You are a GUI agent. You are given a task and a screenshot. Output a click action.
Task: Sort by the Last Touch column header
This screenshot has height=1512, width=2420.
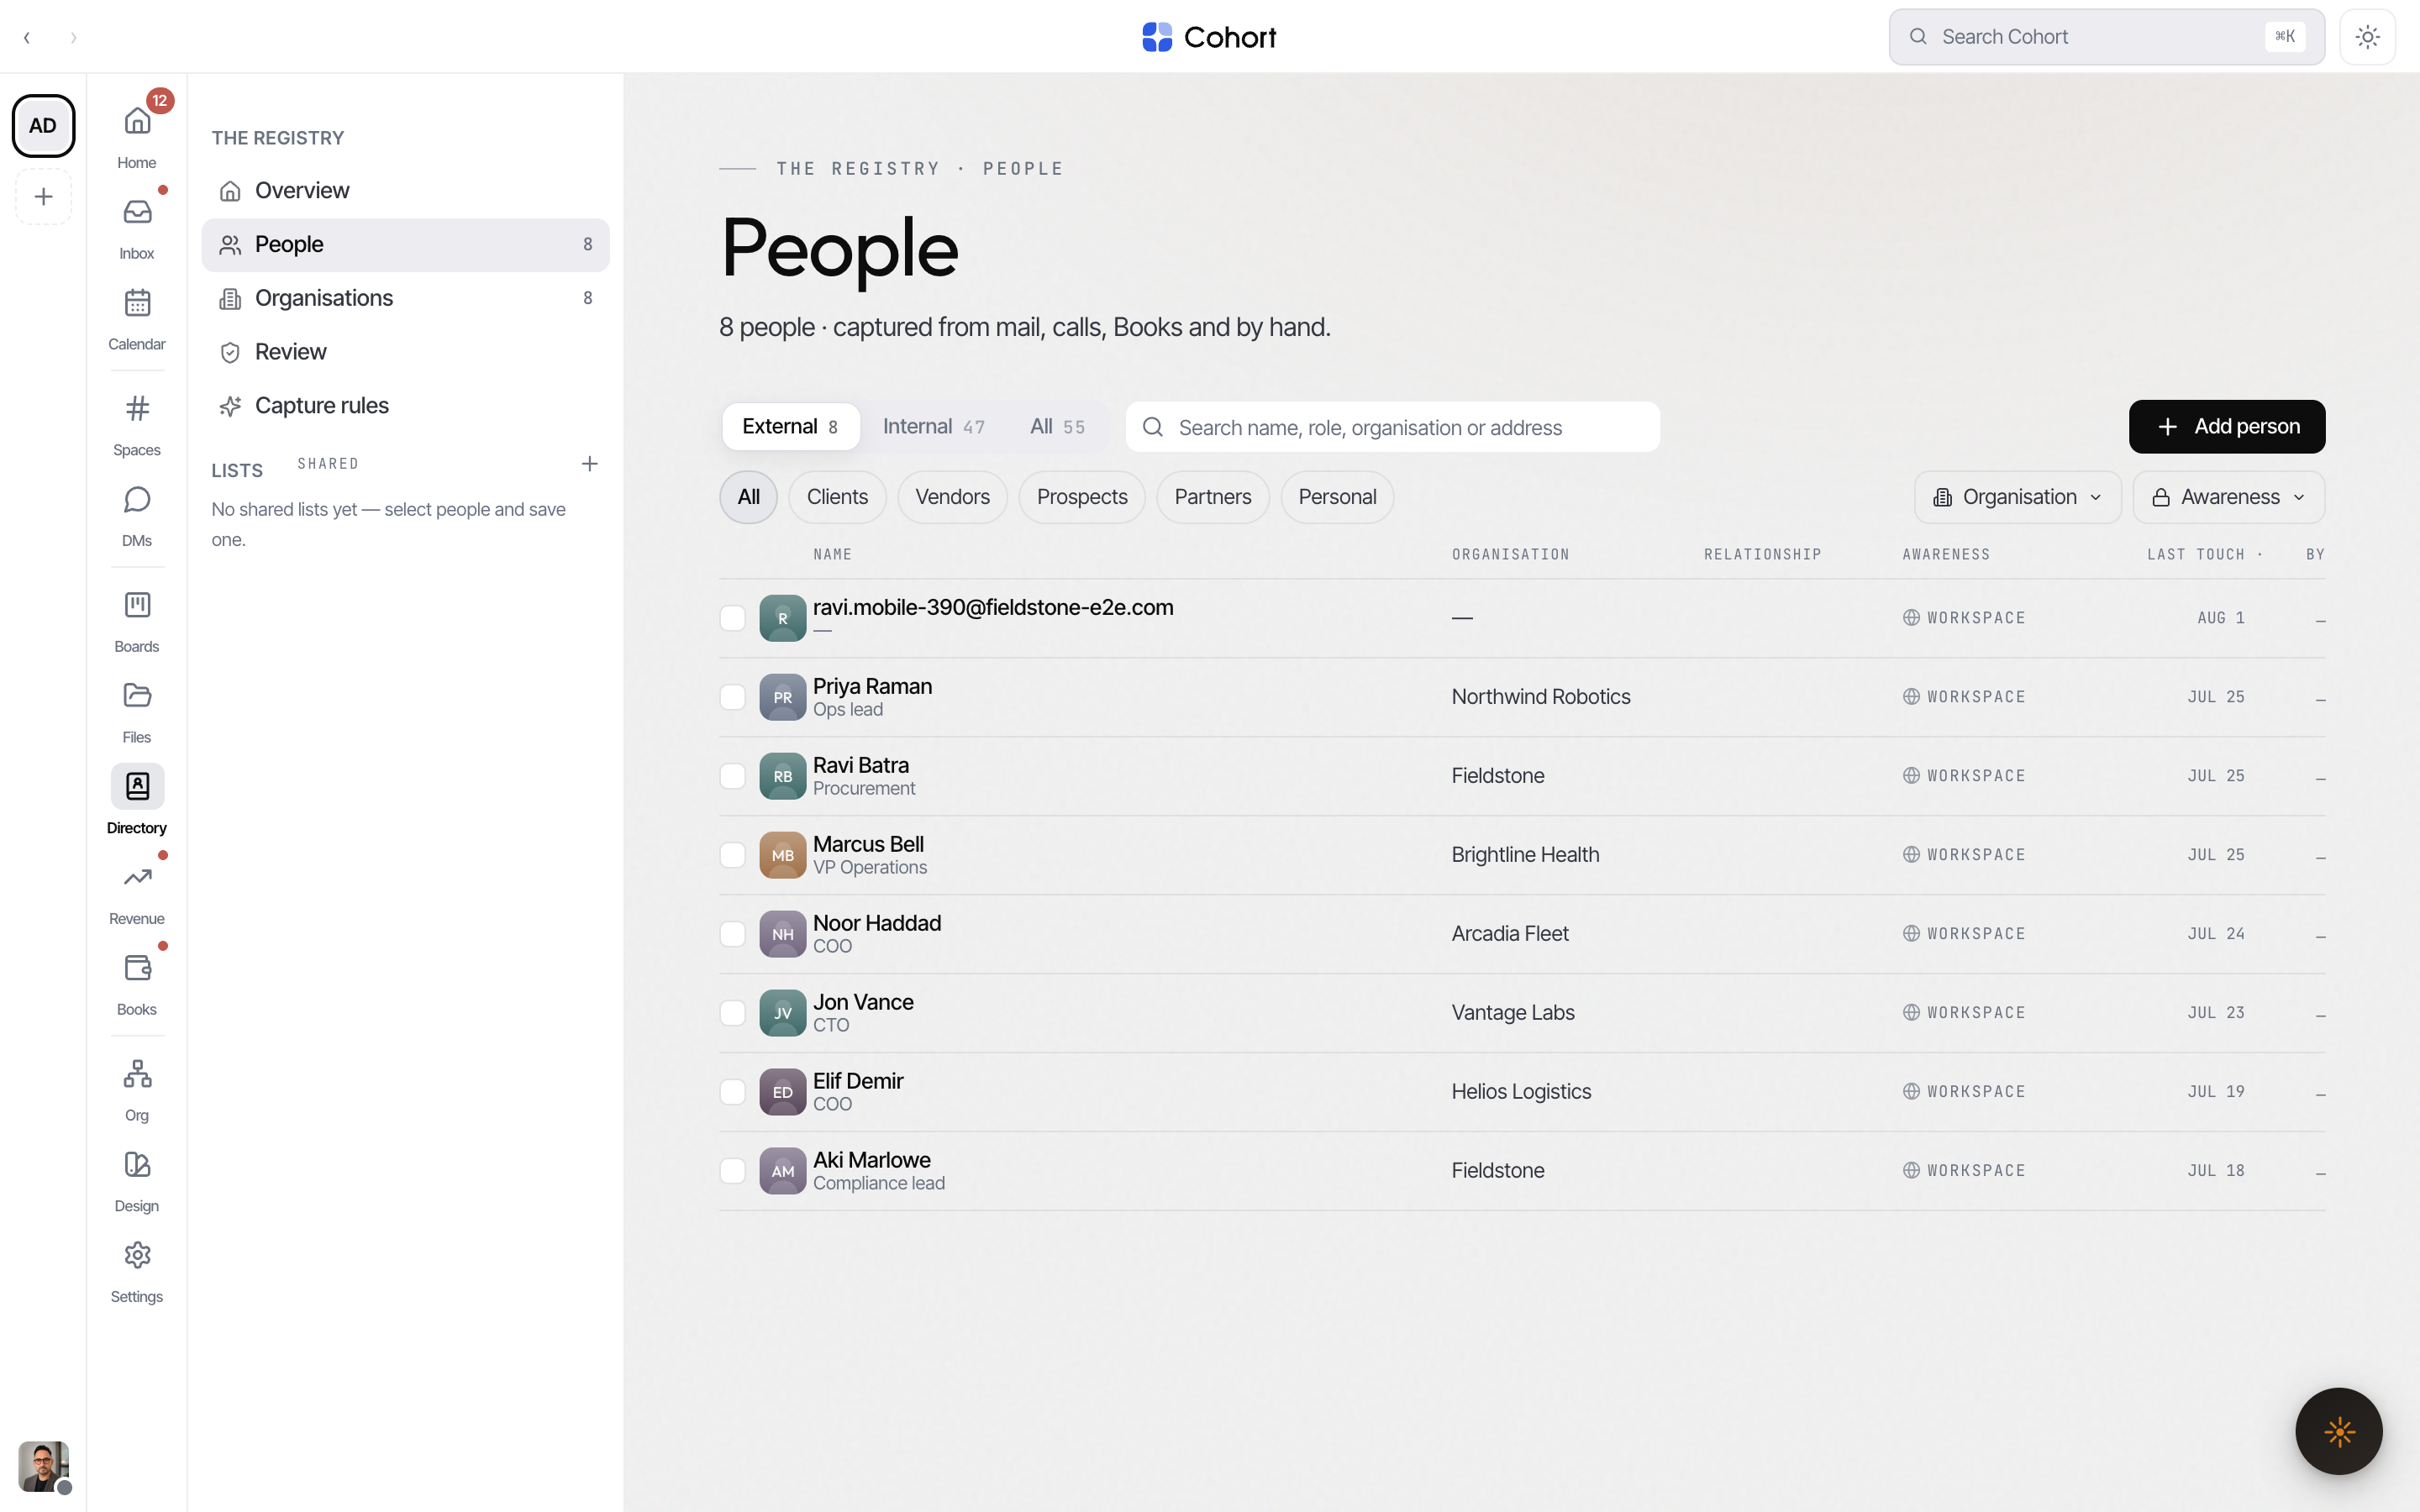(2195, 555)
